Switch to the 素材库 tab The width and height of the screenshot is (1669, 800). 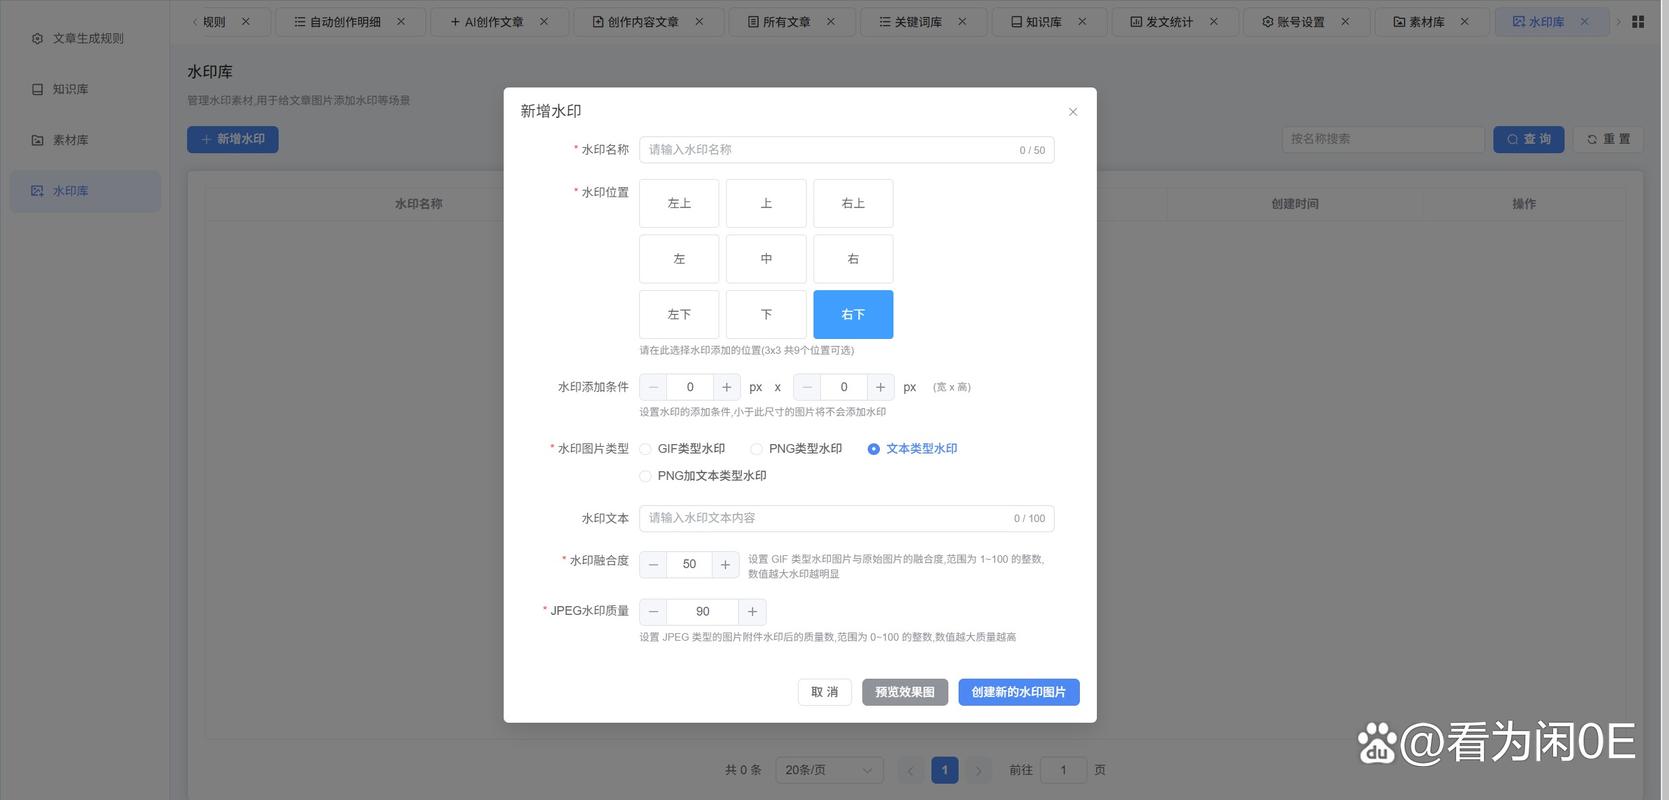pyautogui.click(x=1432, y=22)
